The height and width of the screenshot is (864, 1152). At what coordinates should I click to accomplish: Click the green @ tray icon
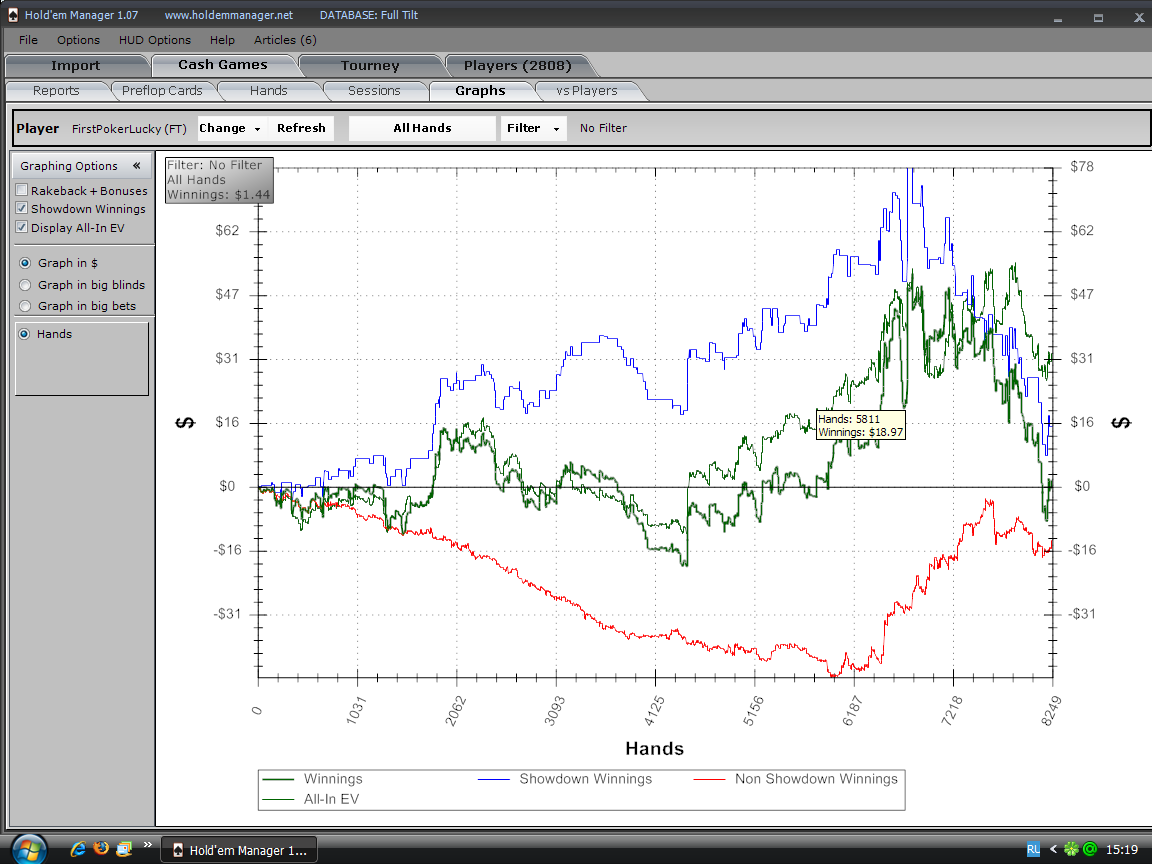click(1089, 849)
